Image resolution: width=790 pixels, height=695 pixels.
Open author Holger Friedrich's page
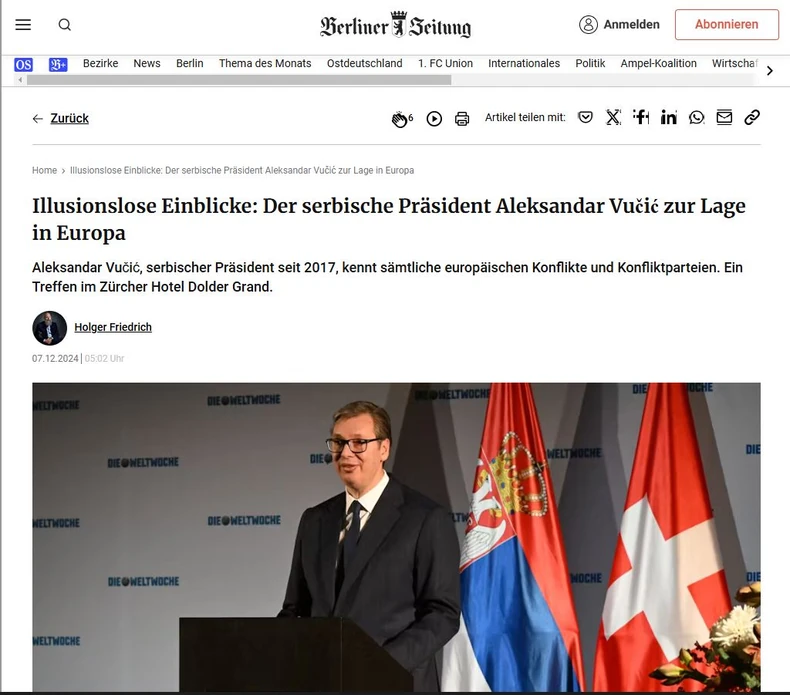[x=113, y=327]
